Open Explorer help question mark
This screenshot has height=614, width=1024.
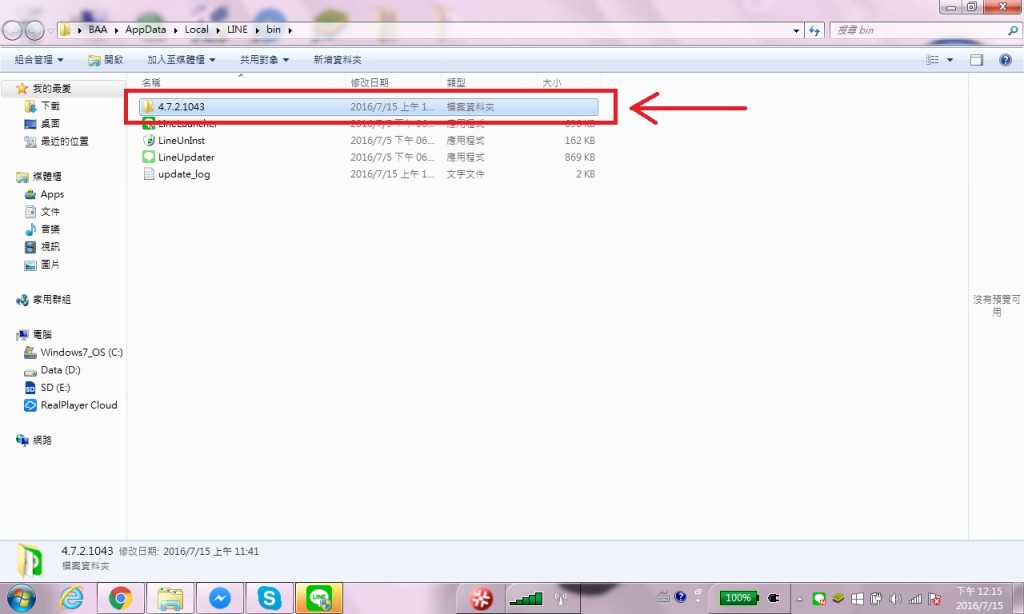pyautogui.click(x=1005, y=59)
